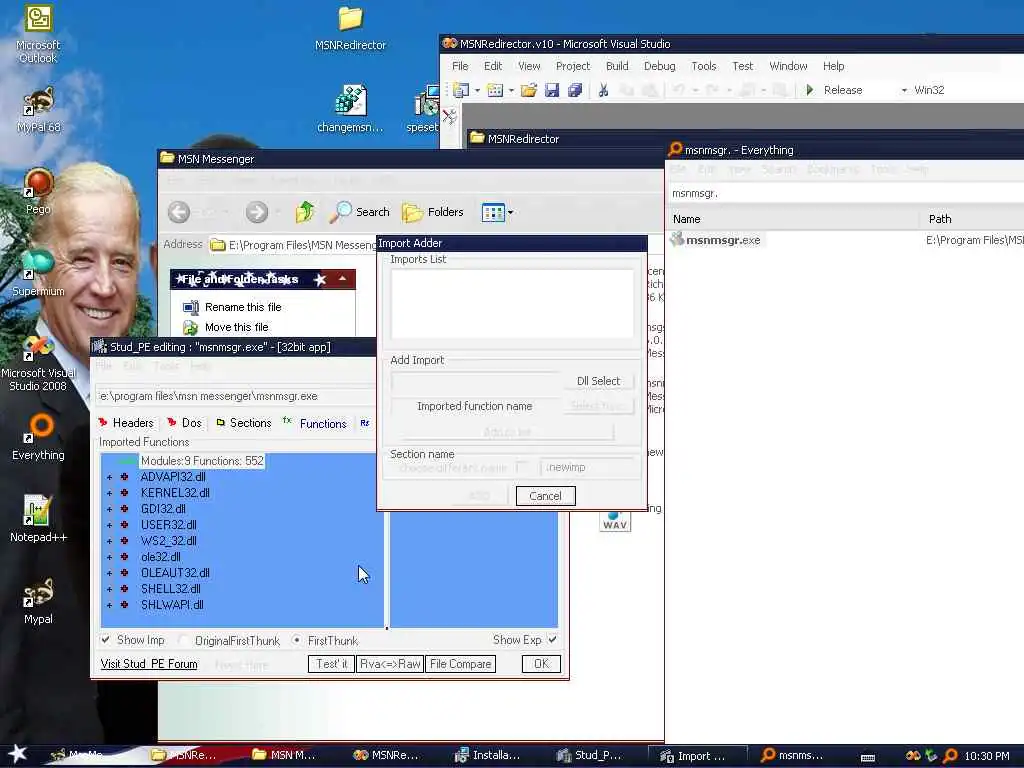This screenshot has width=1024, height=768.
Task: Expand USER32.dll tree node
Action: tap(110, 525)
